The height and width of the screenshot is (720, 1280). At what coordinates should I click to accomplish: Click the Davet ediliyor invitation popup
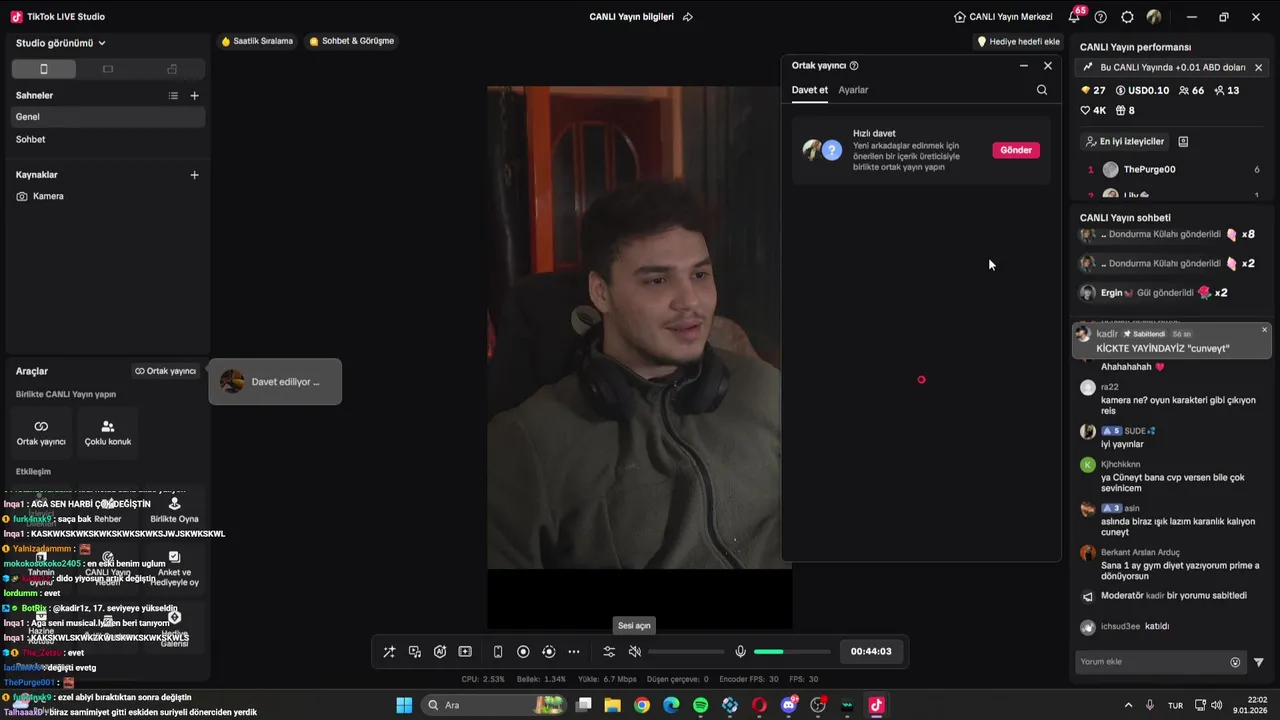tap(275, 382)
